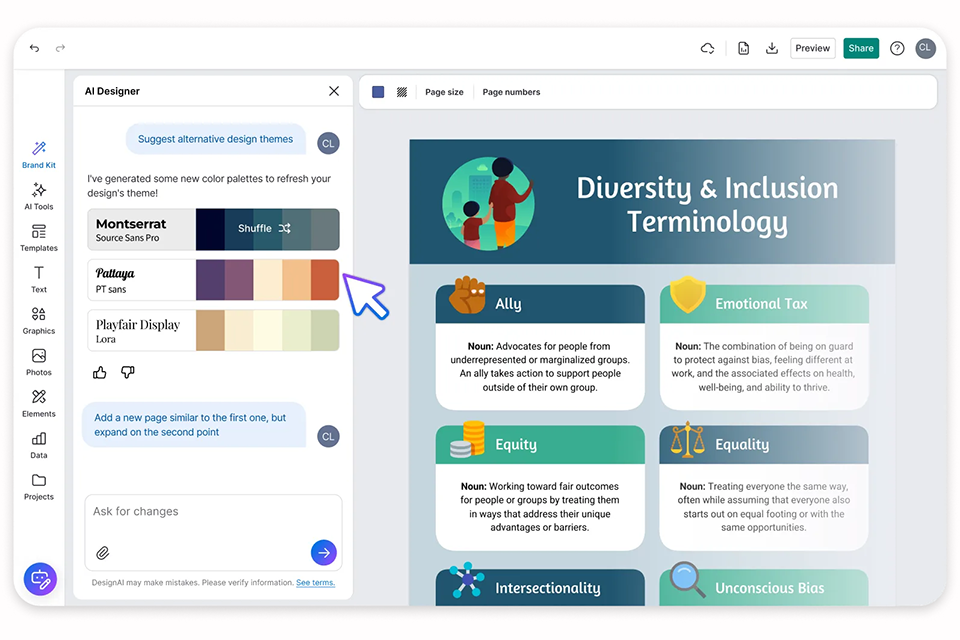Open Photos in the sidebar
Viewport: 960px width, 640px height.
[39, 362]
